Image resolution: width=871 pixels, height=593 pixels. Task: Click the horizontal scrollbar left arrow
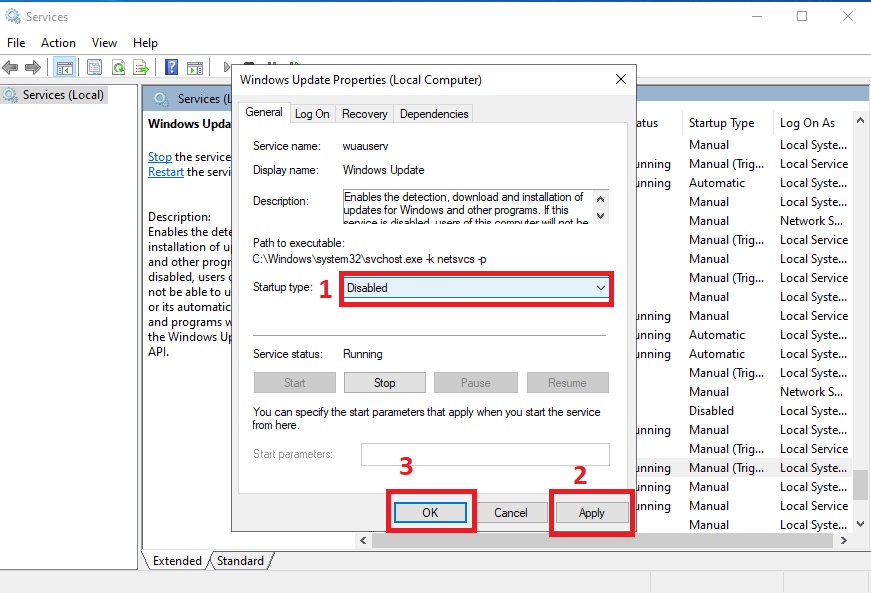pos(363,540)
